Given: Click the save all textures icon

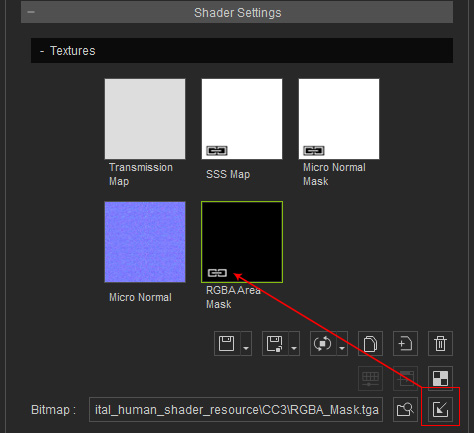Looking at the screenshot, I should (x=275, y=344).
